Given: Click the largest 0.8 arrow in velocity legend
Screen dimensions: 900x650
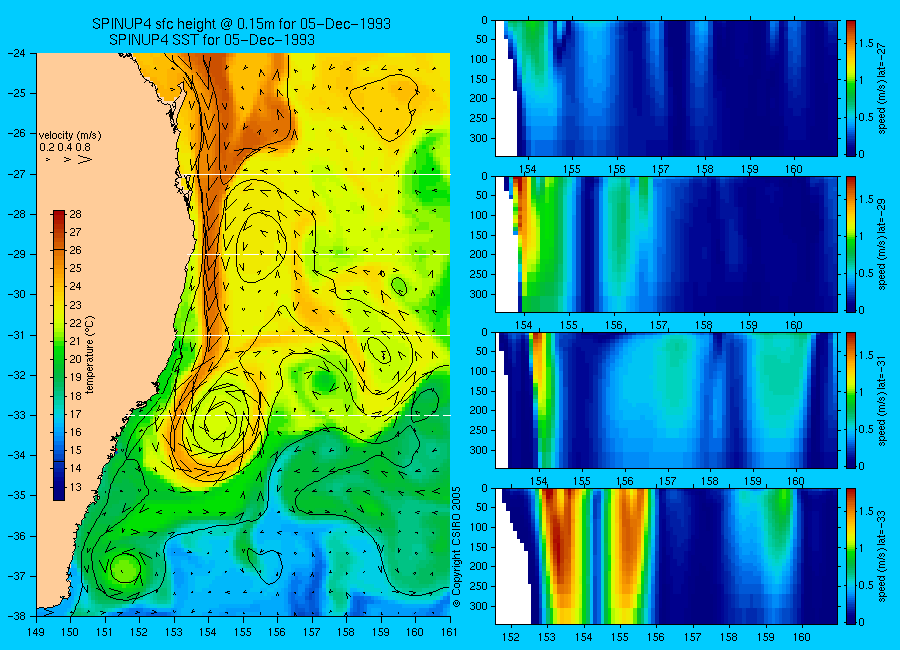Looking at the screenshot, I should click(85, 160).
